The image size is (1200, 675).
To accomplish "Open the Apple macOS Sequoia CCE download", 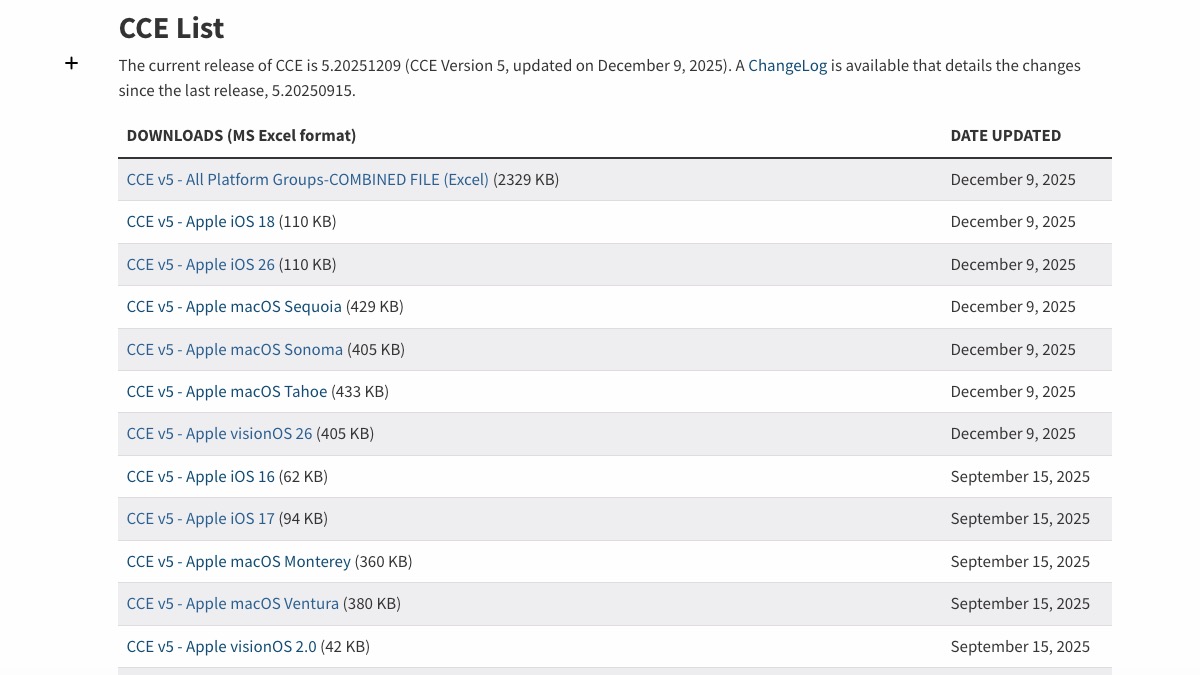I will coord(234,307).
